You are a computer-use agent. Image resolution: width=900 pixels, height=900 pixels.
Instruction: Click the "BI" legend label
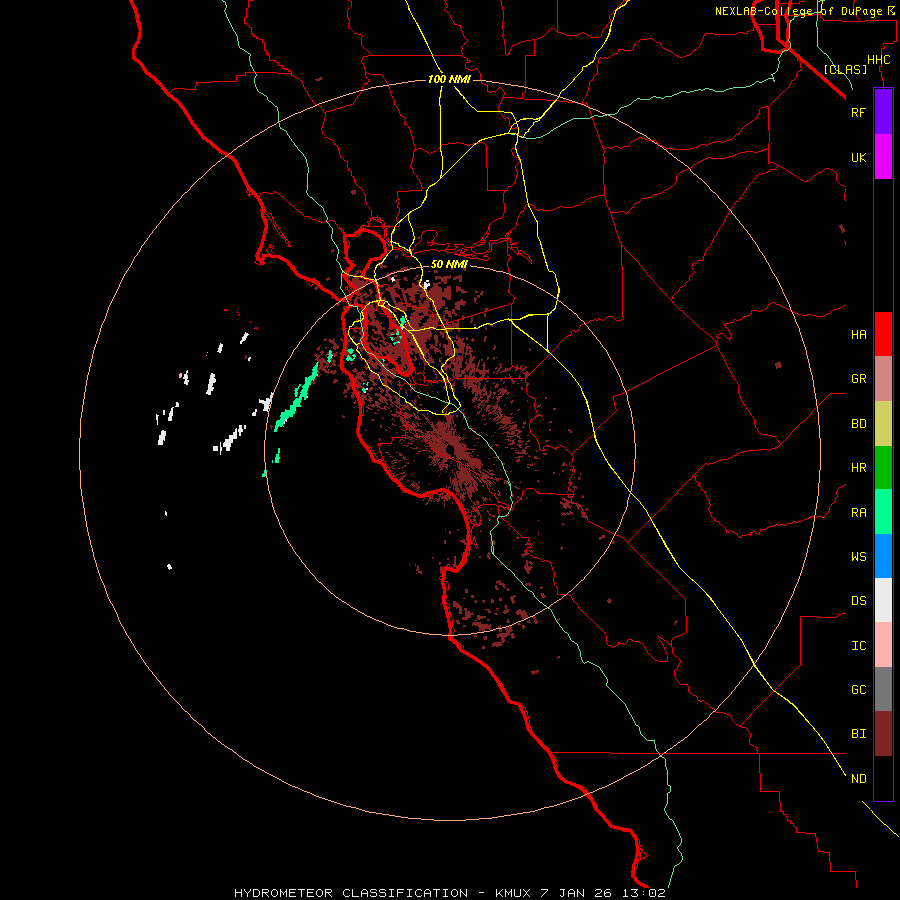(x=858, y=734)
